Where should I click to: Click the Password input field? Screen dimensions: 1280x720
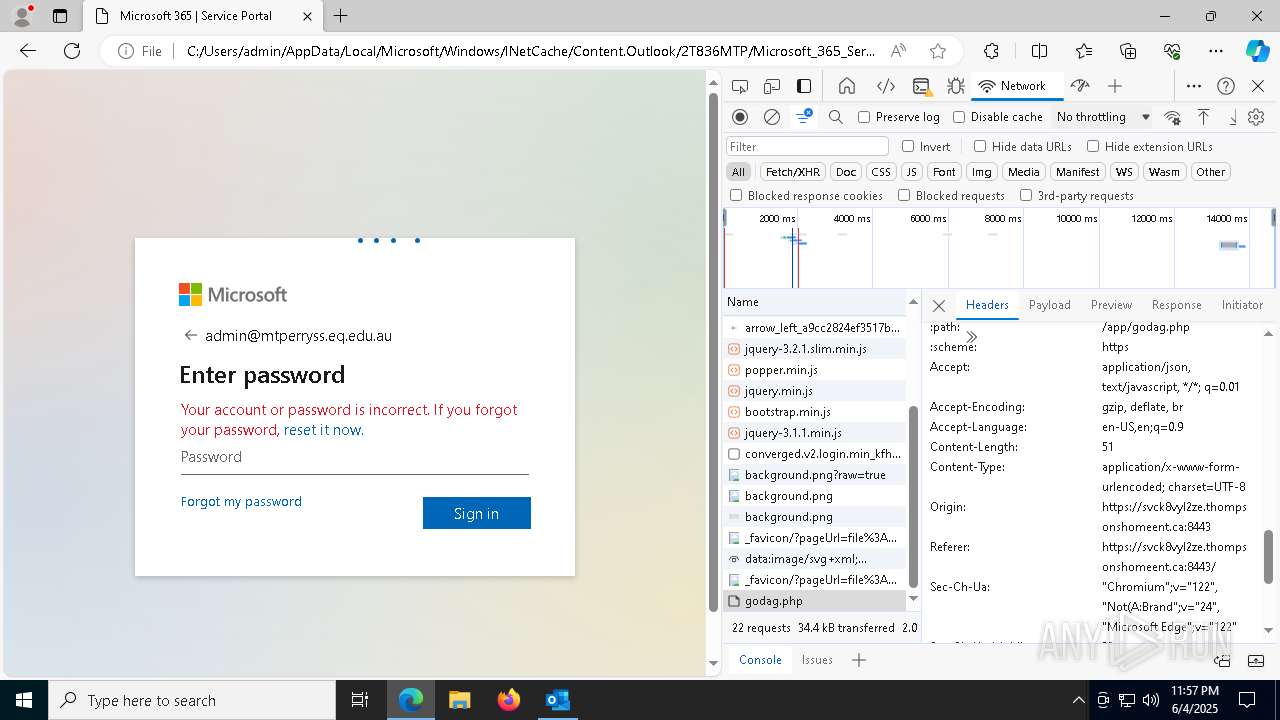point(355,457)
